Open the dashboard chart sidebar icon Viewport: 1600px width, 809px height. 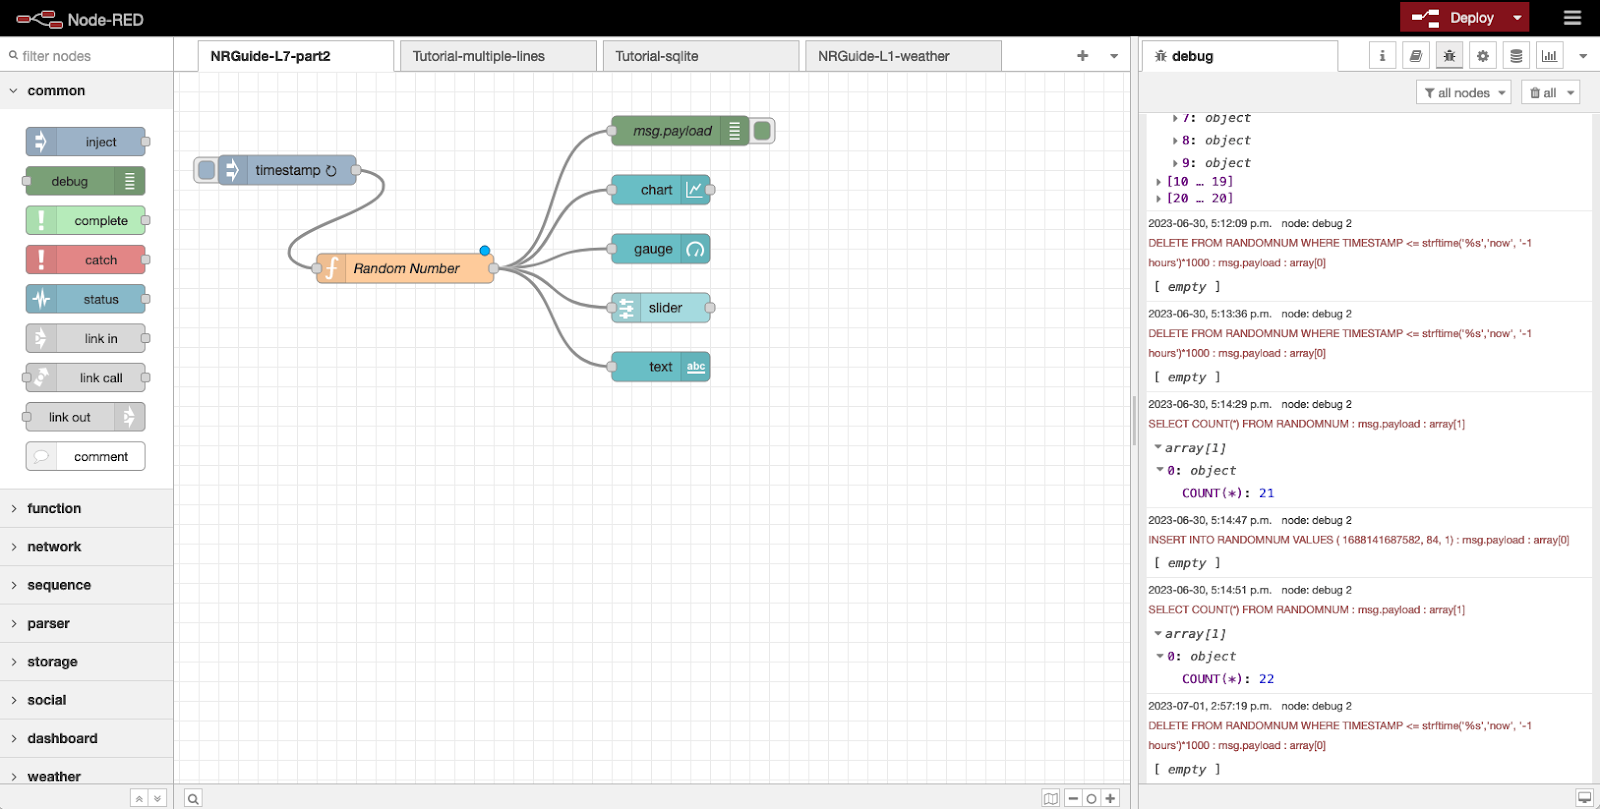(x=1550, y=56)
